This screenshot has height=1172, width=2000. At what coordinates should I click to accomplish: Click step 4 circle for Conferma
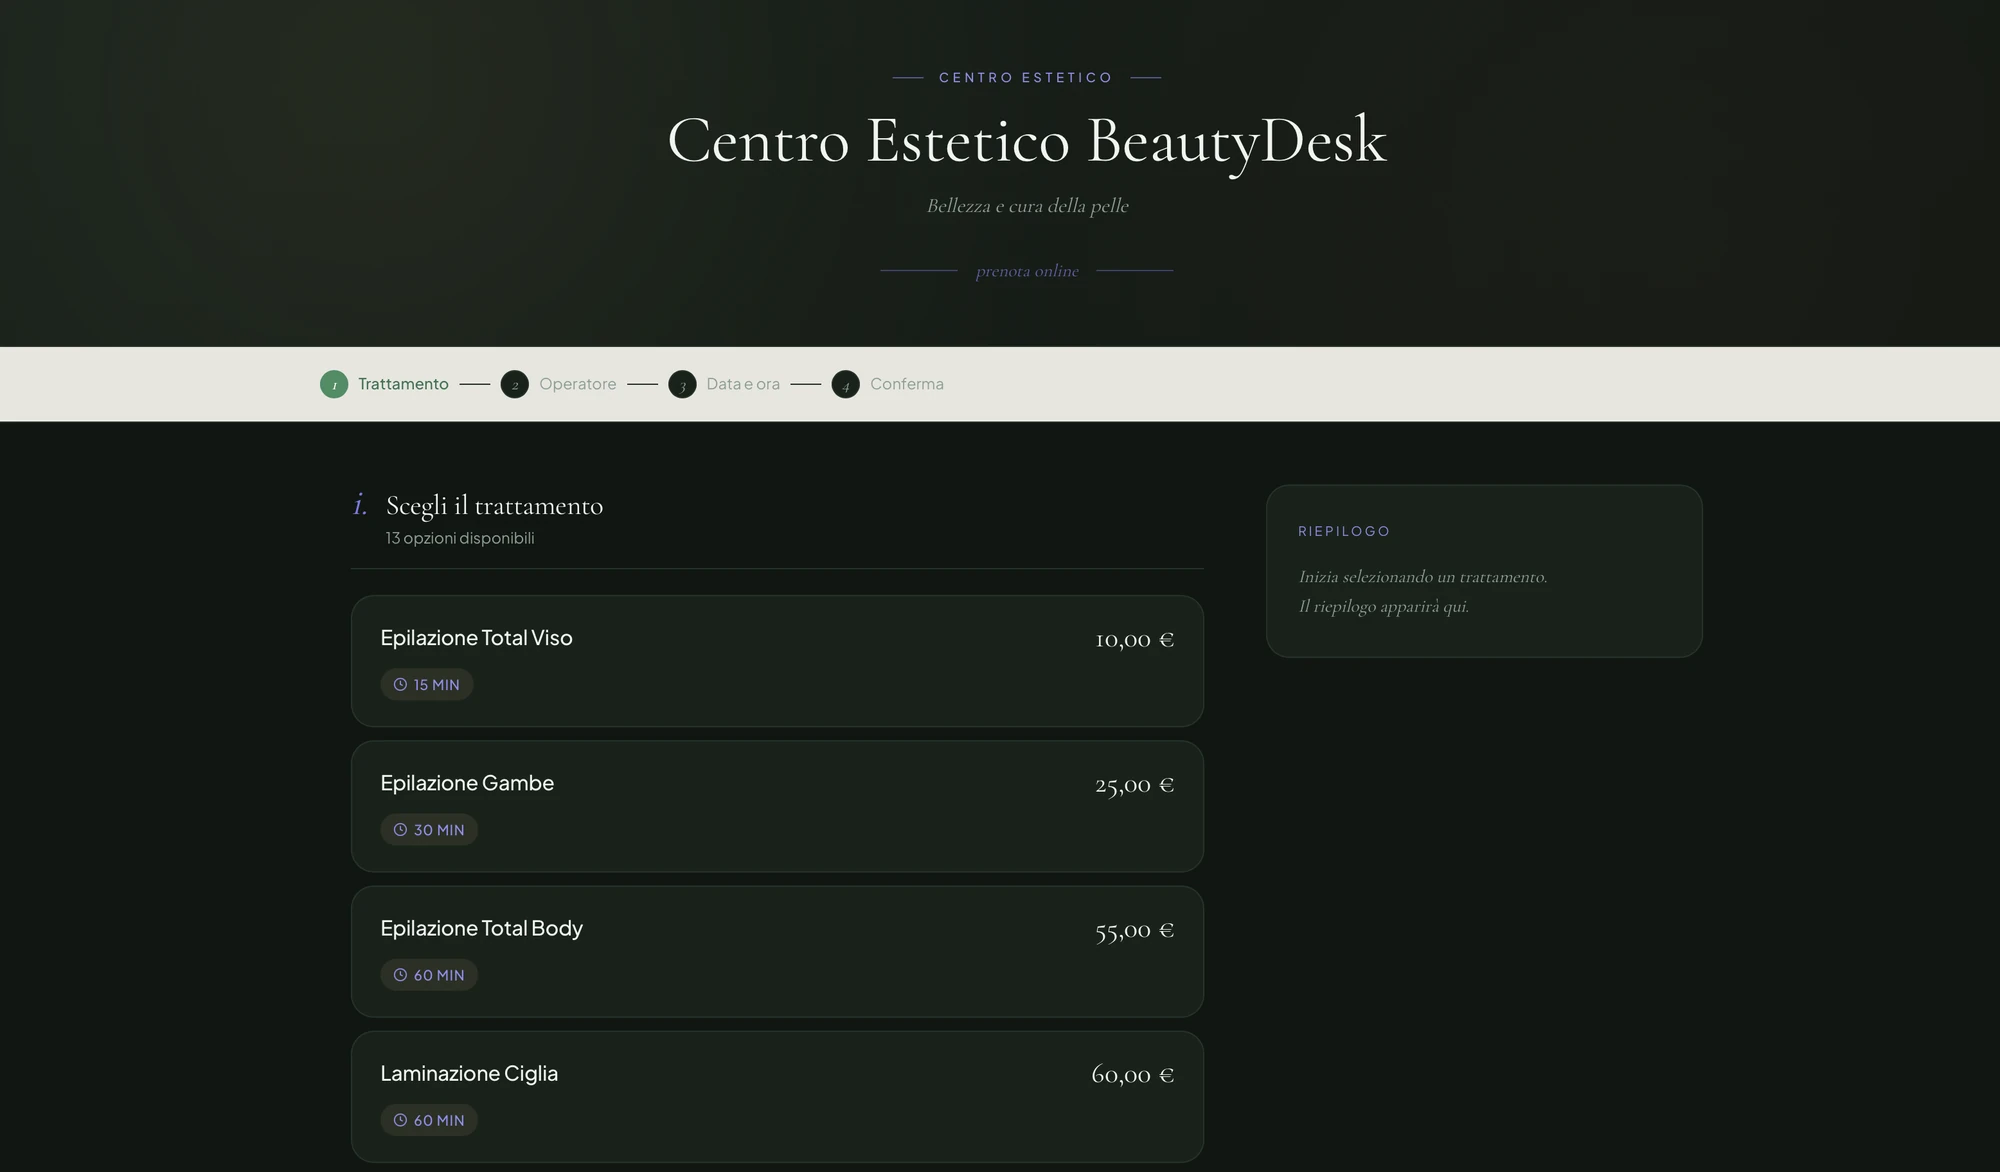point(846,384)
